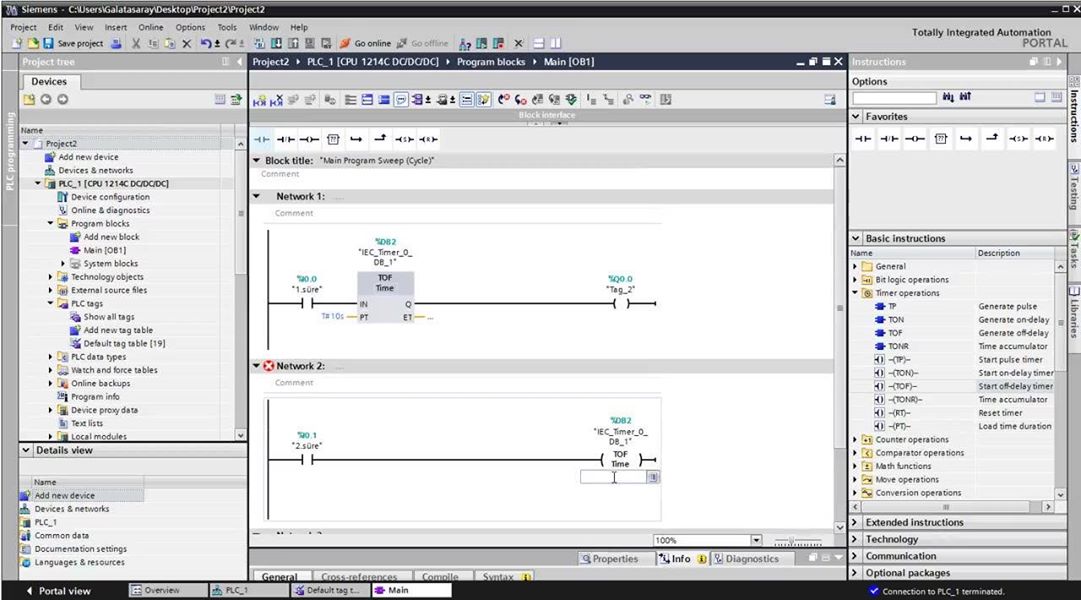Select the %I0.0 contact in Network 1
The width and height of the screenshot is (1081, 600).
pos(307,303)
